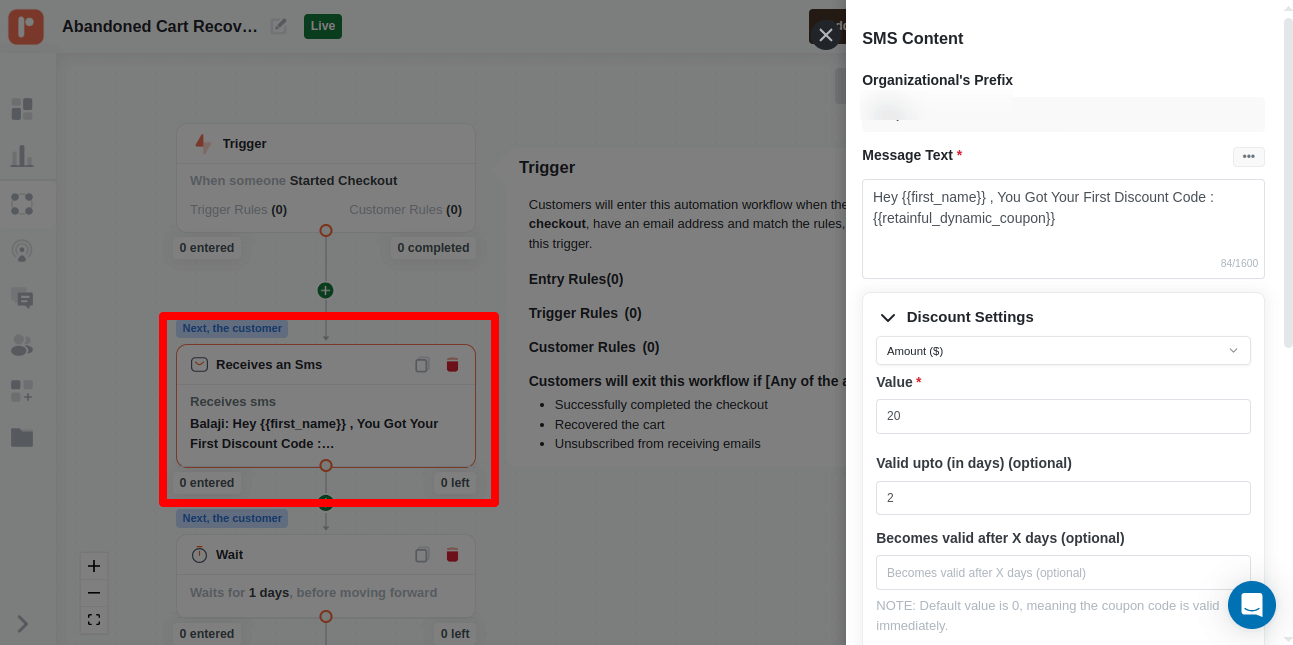Zoom in on the workflow canvas
The width and height of the screenshot is (1293, 645).
[94, 566]
